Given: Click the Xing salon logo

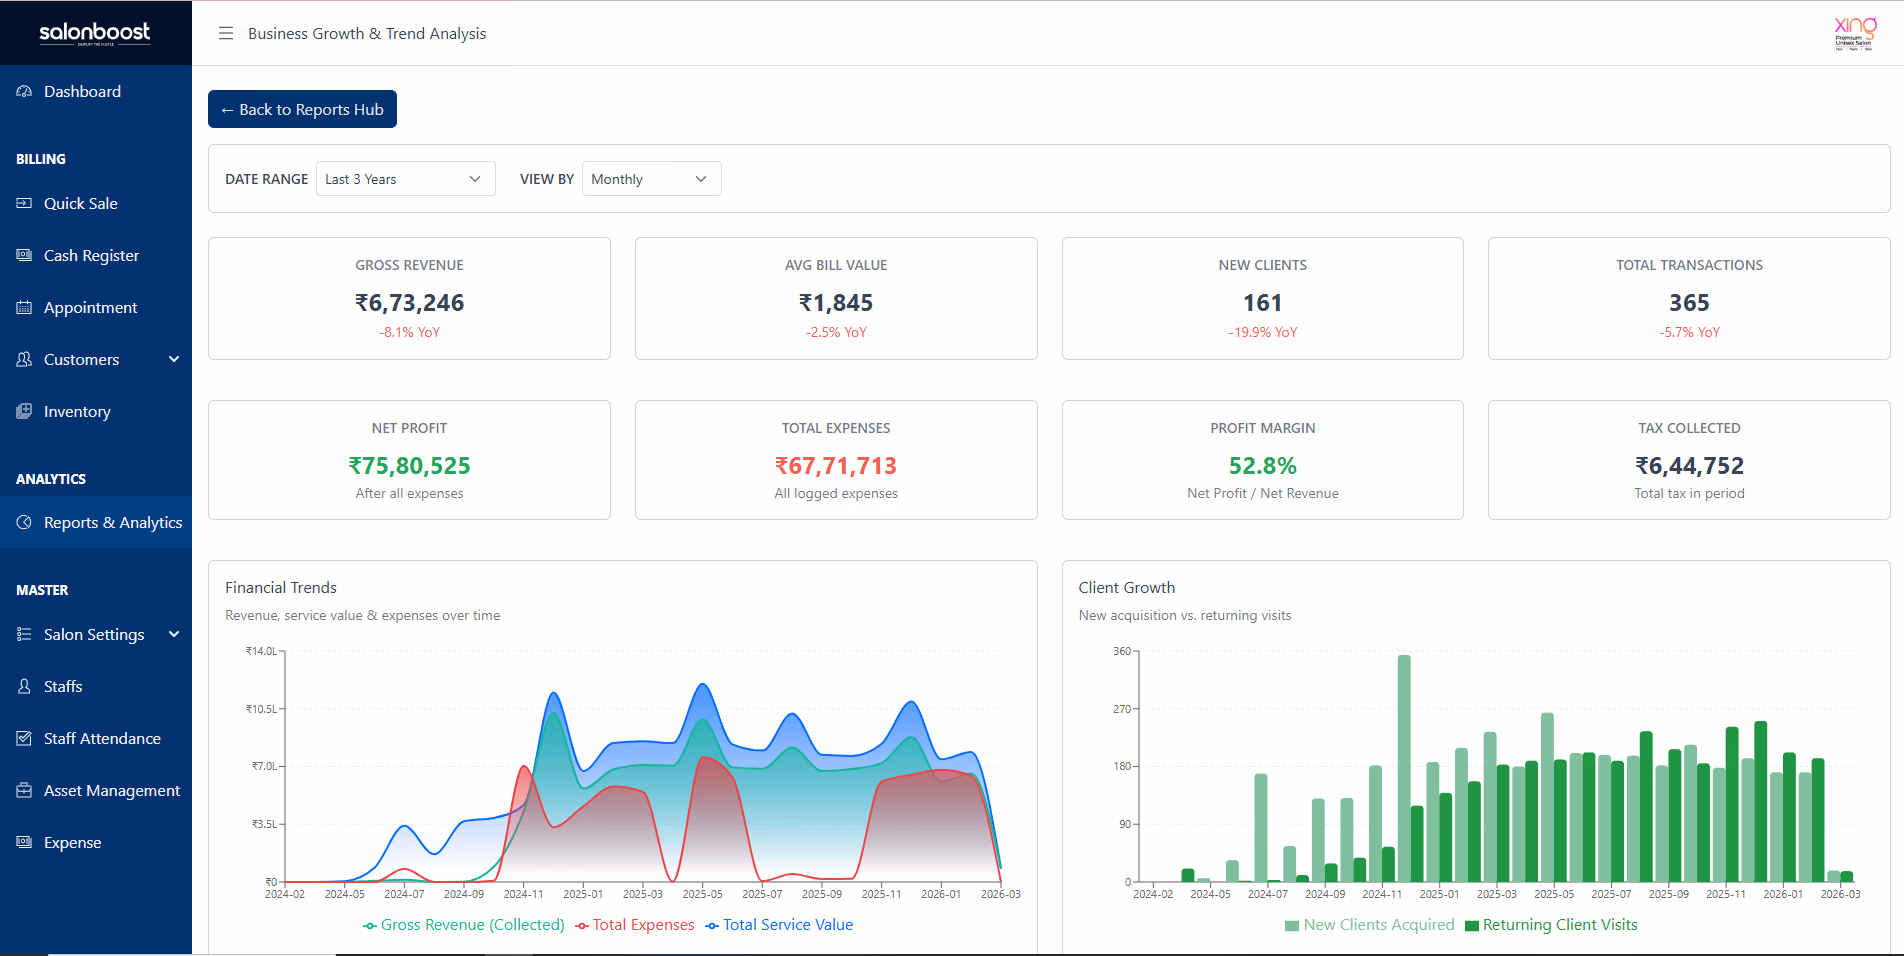Looking at the screenshot, I should tap(1855, 32).
